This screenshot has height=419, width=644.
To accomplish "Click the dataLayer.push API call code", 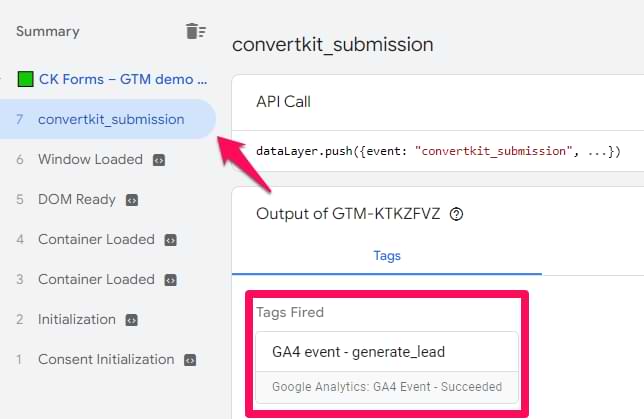I will click(438, 152).
